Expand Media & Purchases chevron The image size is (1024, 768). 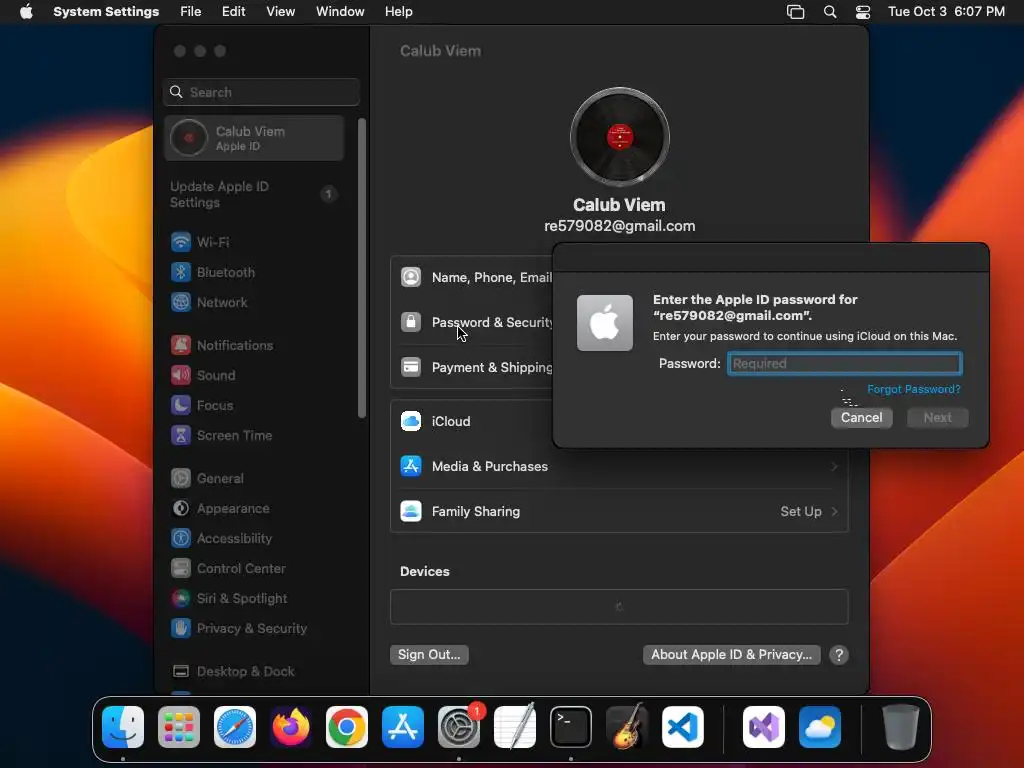(x=835, y=466)
